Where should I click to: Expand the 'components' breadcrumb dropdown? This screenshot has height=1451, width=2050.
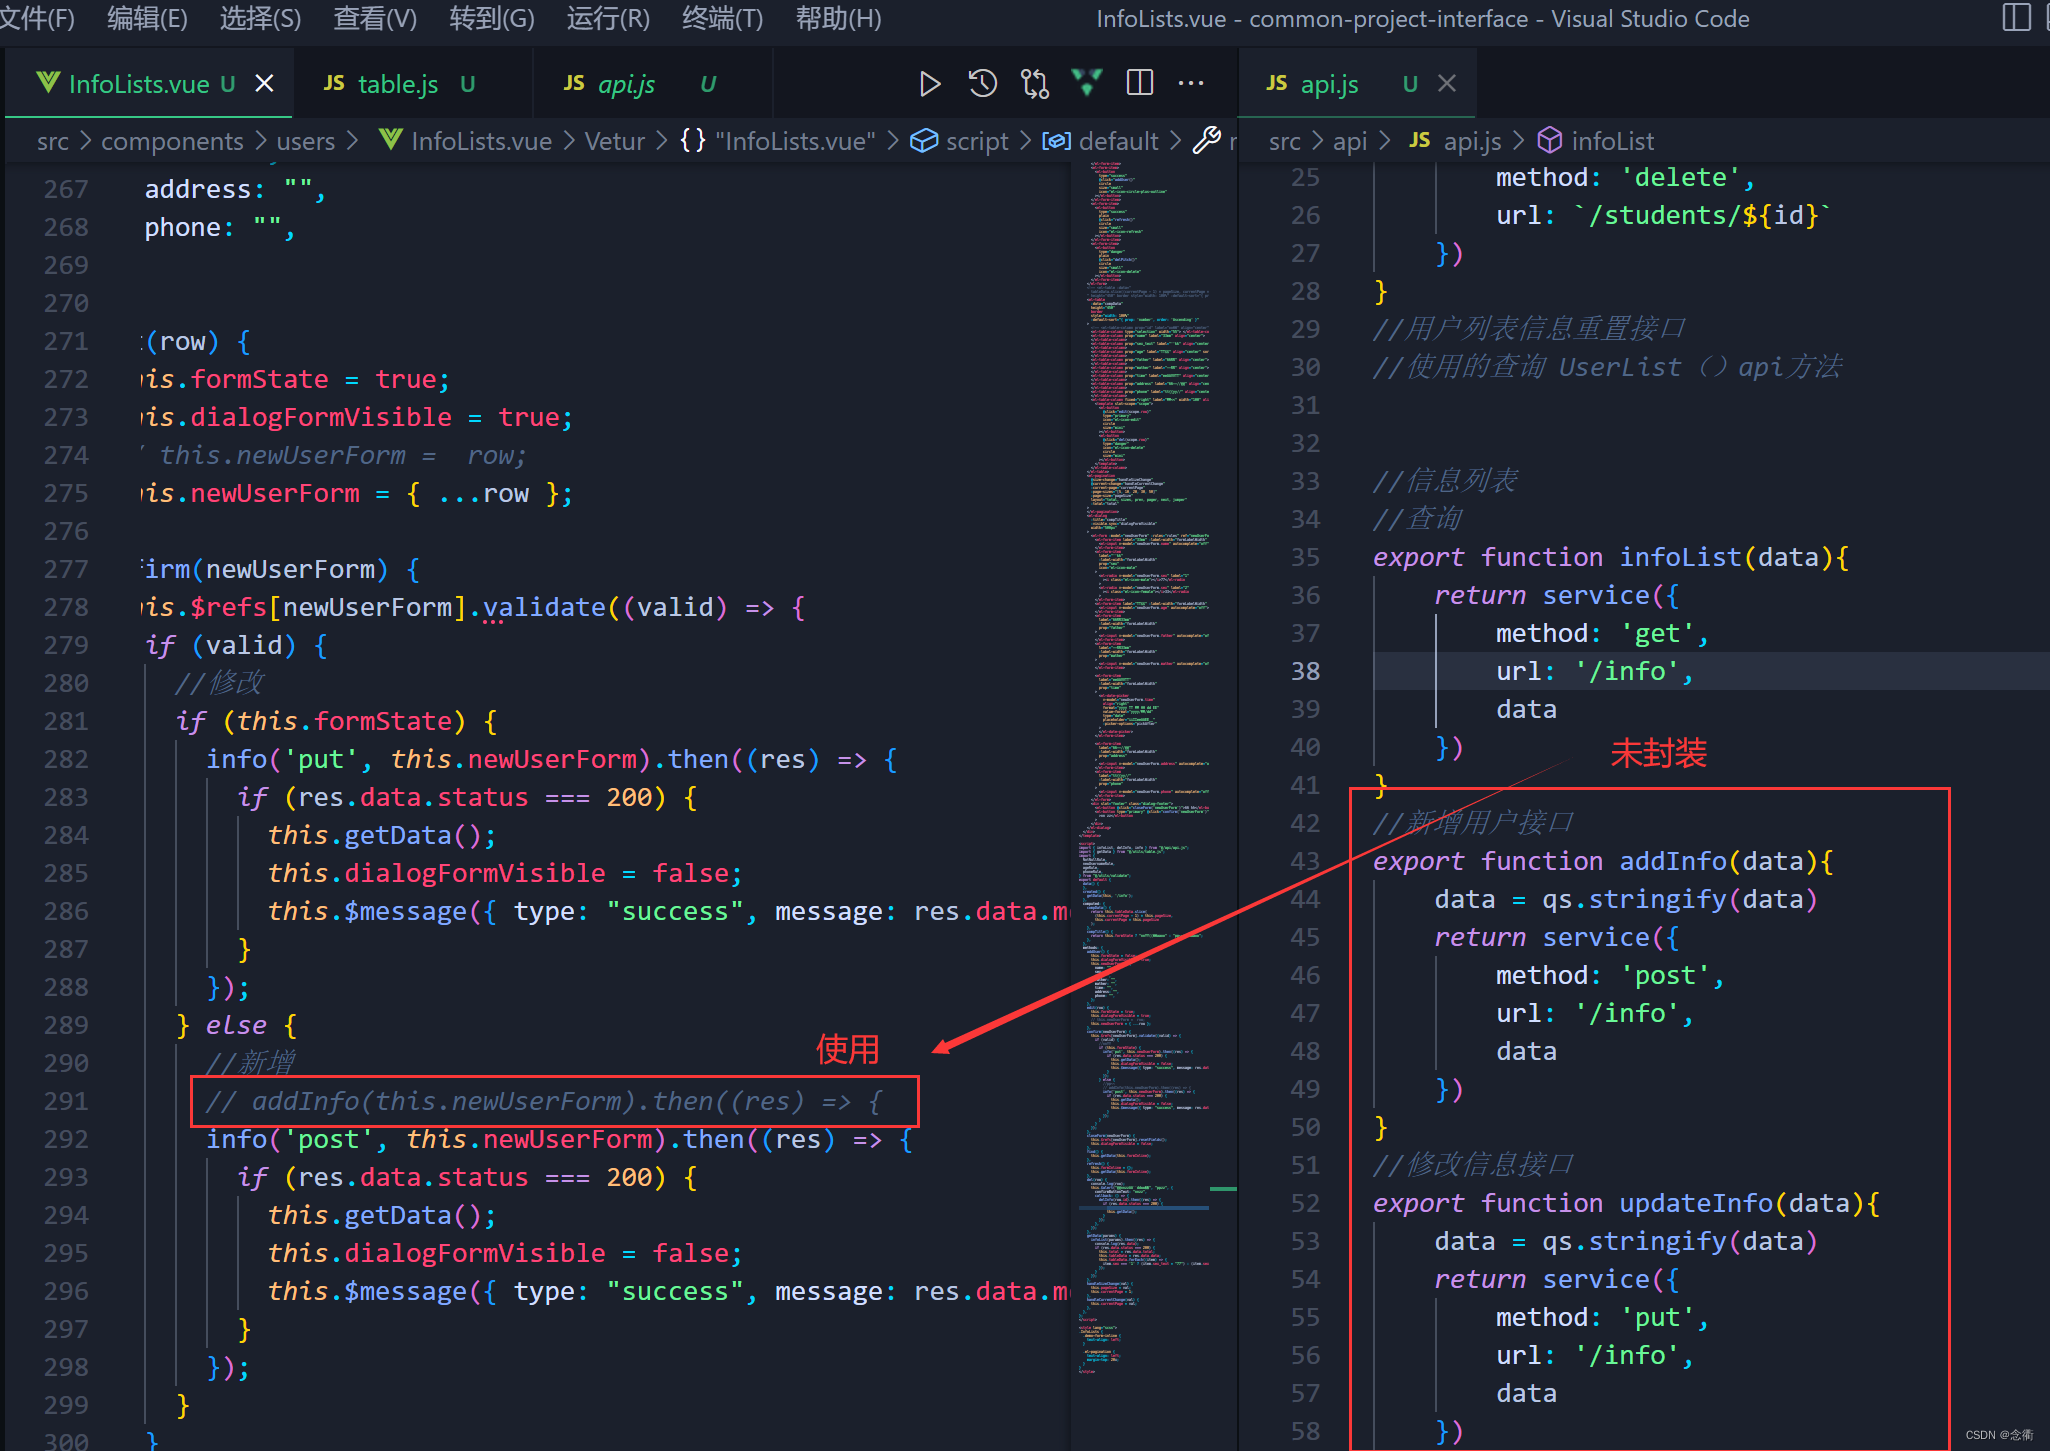(x=172, y=141)
